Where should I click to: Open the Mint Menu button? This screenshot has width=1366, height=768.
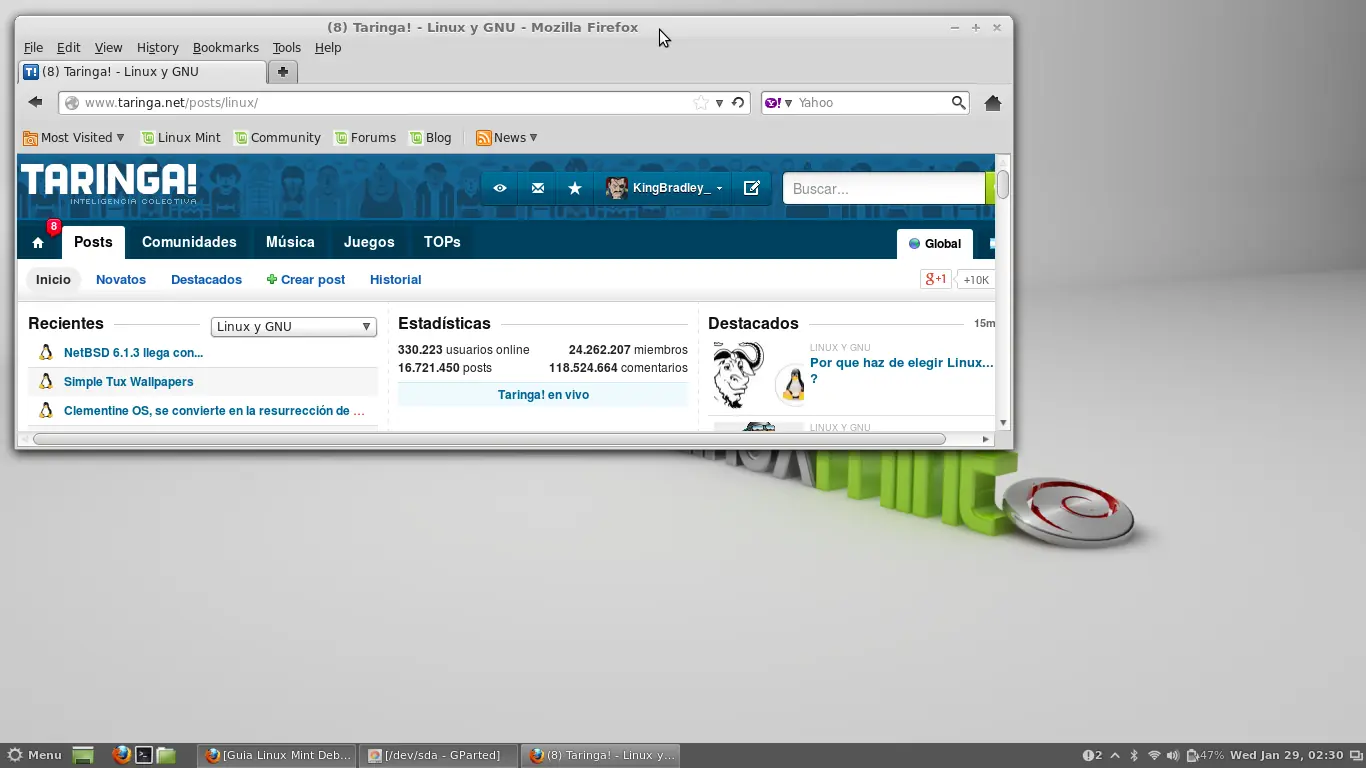click(34, 755)
